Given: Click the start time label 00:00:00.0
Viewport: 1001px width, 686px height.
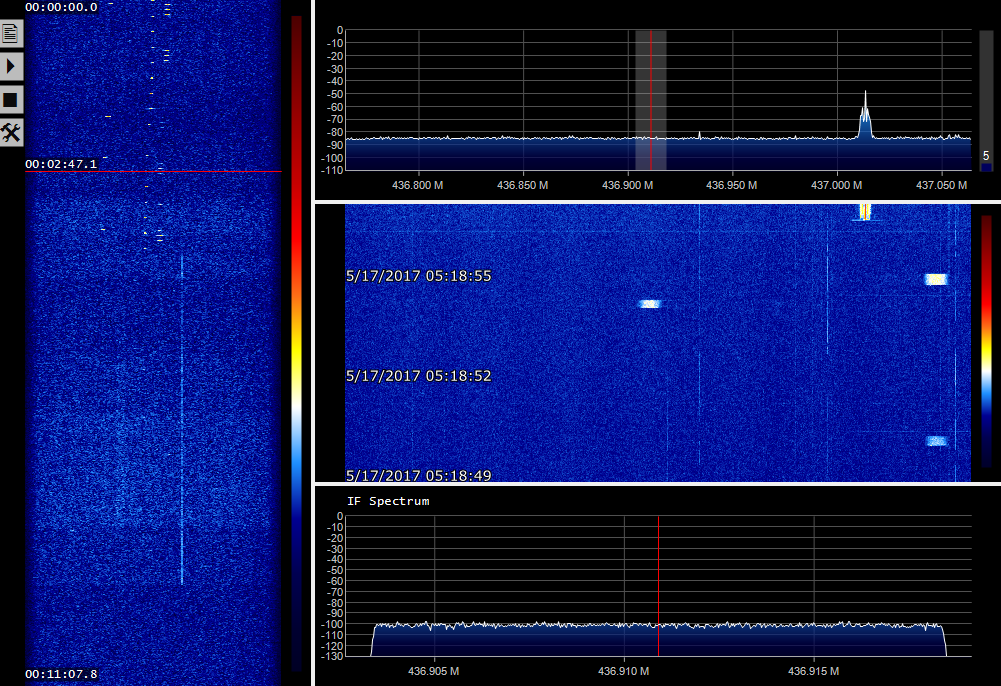Looking at the screenshot, I should [x=61, y=7].
